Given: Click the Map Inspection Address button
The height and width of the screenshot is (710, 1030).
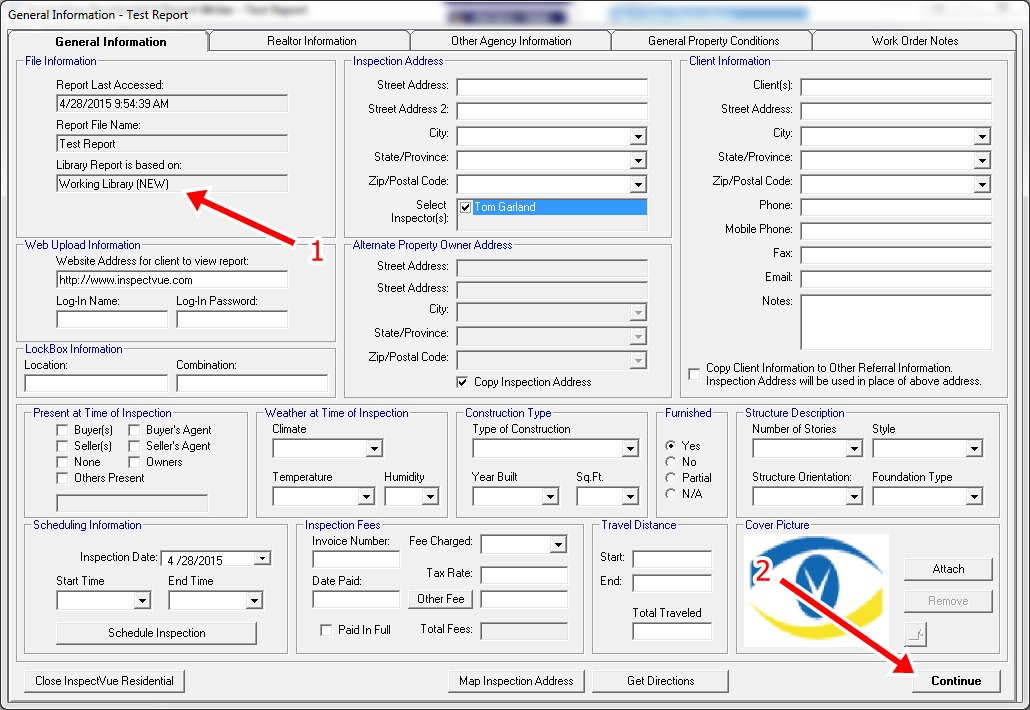Looking at the screenshot, I should [x=516, y=681].
